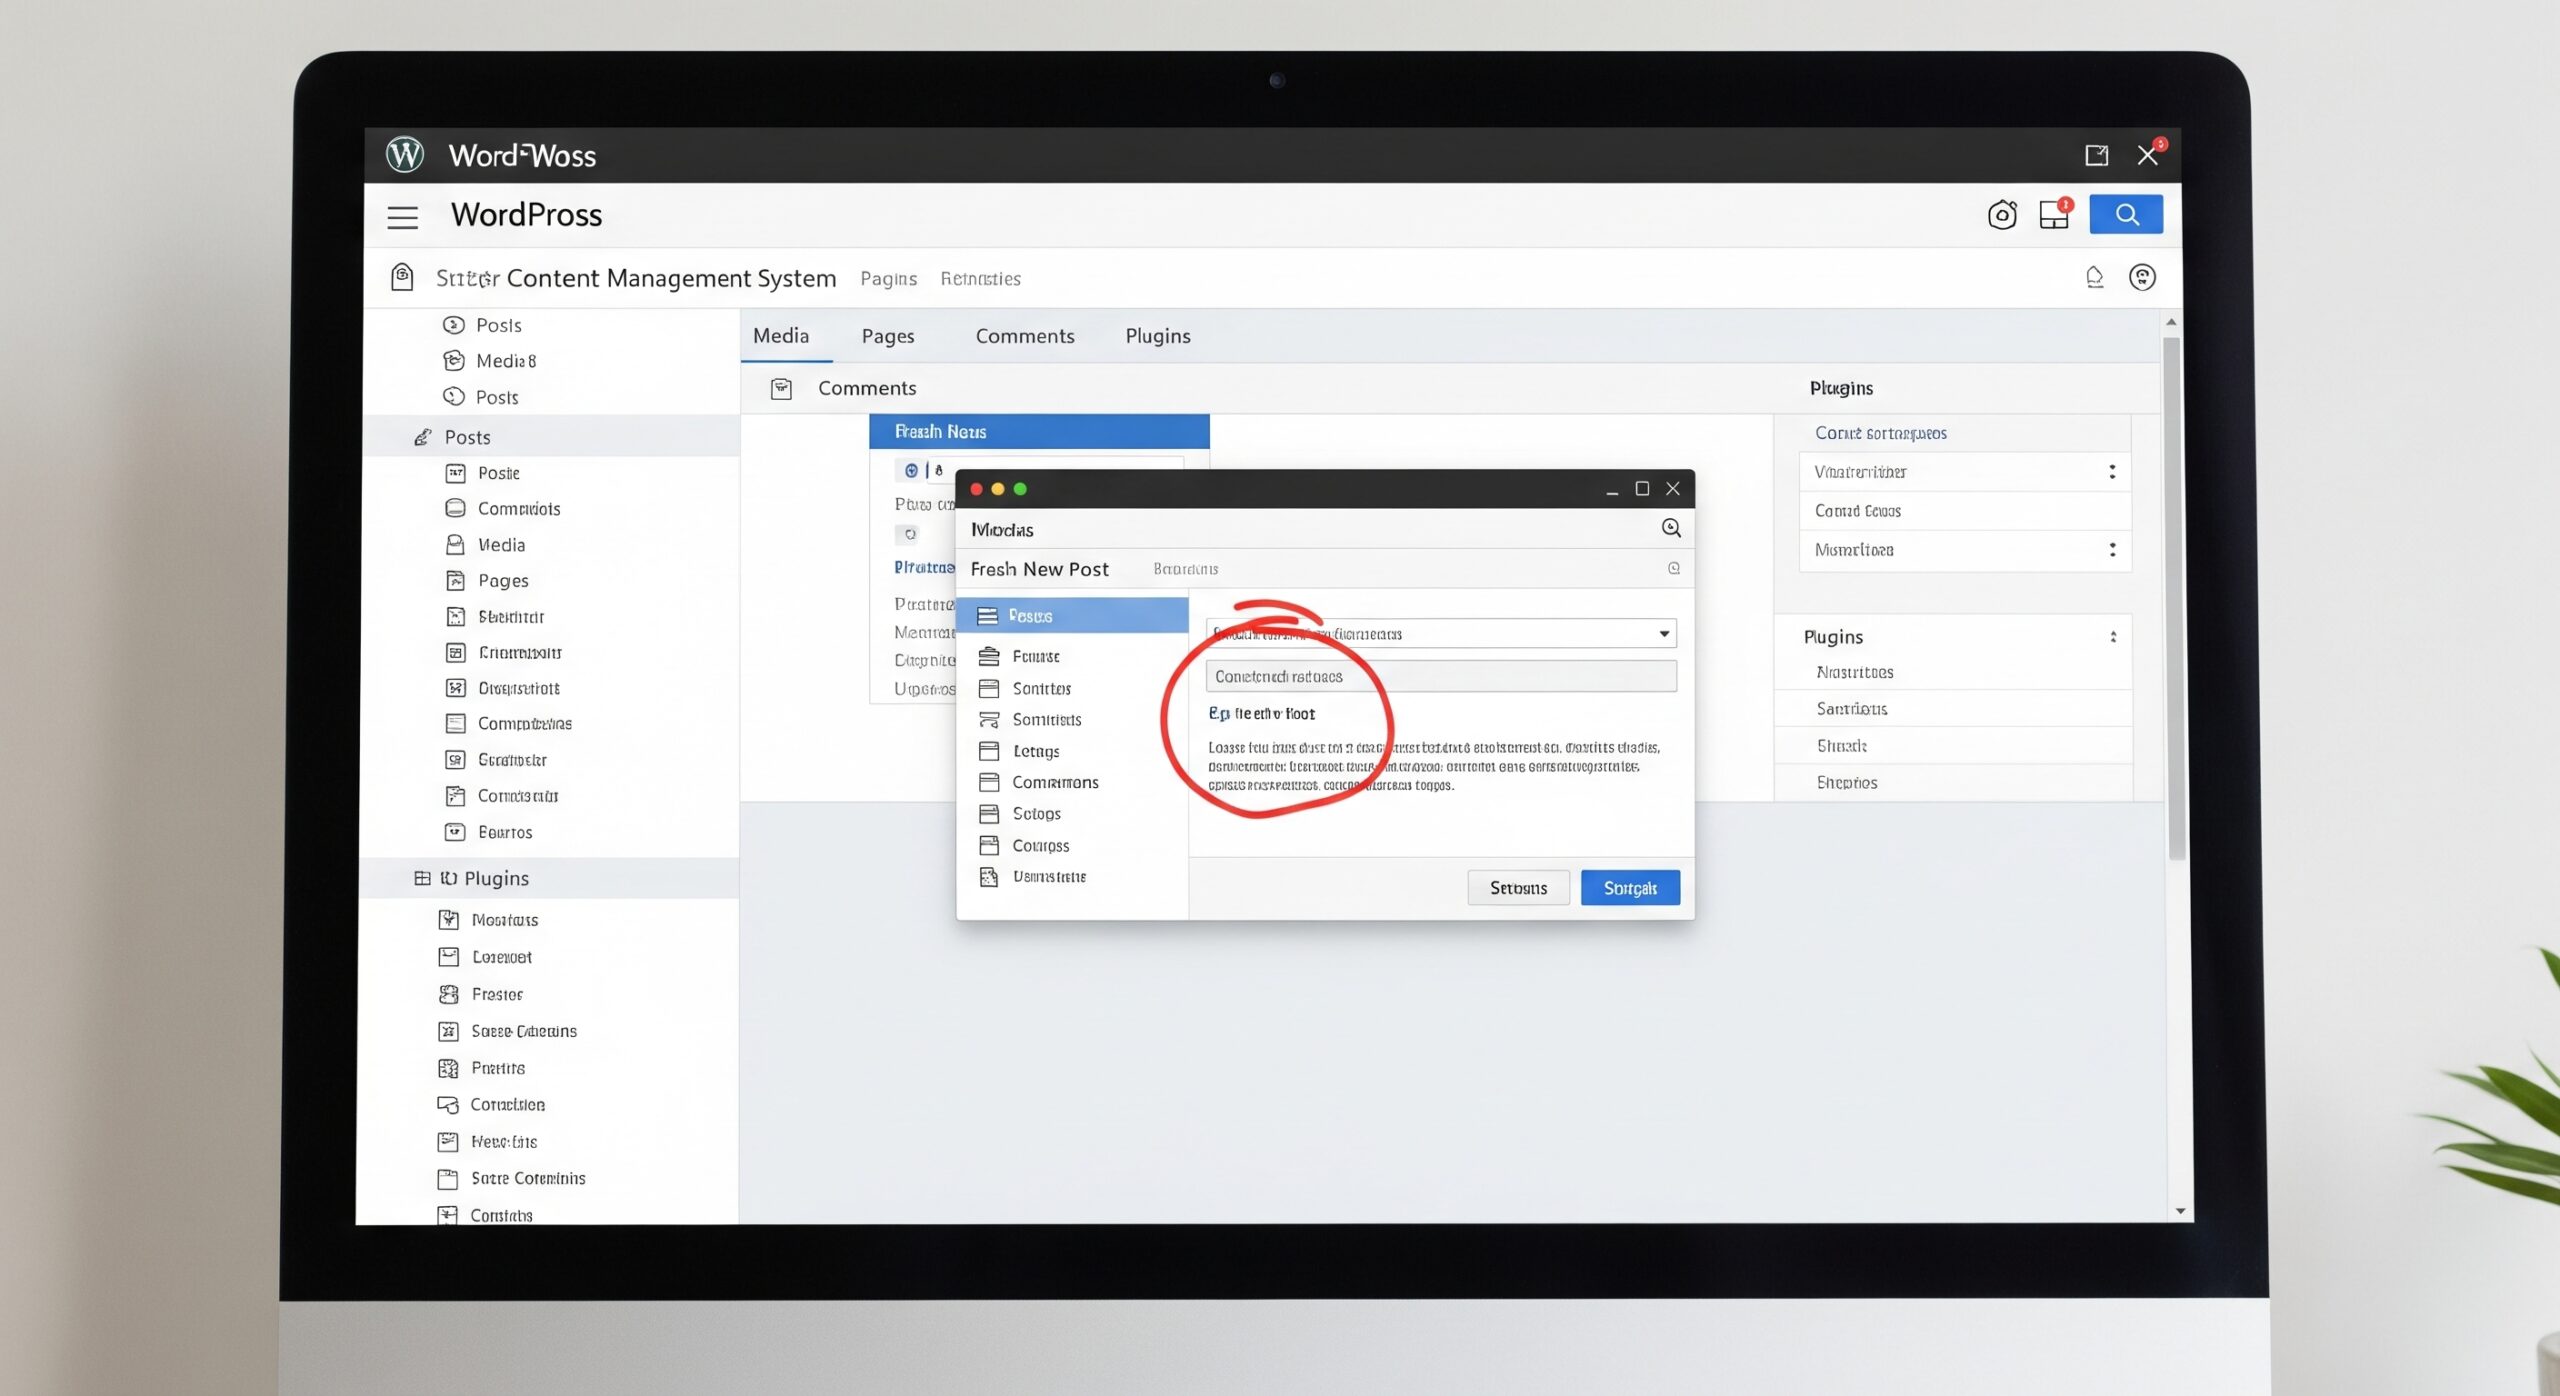Open the dropdown at top of dialog form
Image resolution: width=2560 pixels, height=1396 pixels.
1441,633
